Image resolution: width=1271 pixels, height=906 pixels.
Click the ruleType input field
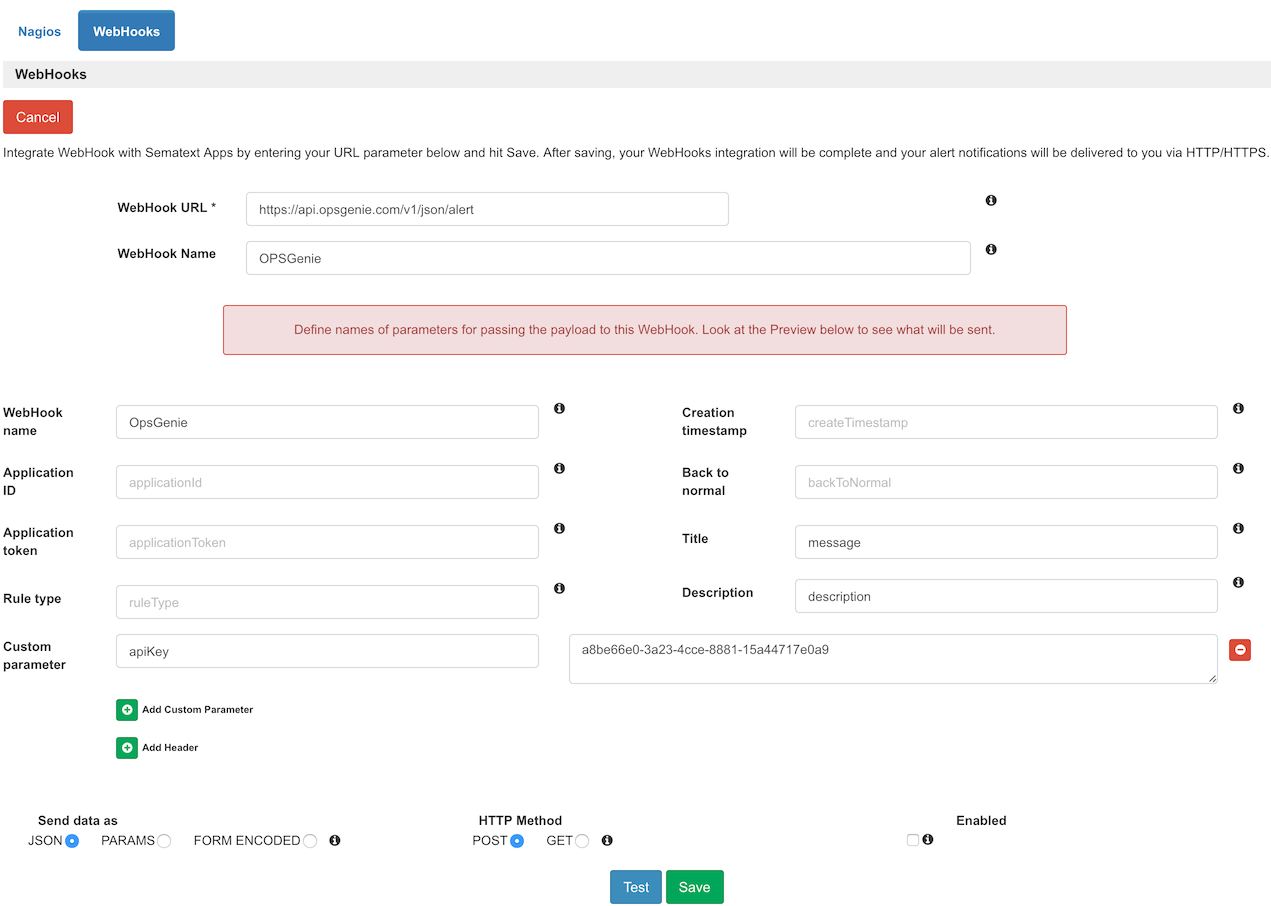(x=327, y=602)
